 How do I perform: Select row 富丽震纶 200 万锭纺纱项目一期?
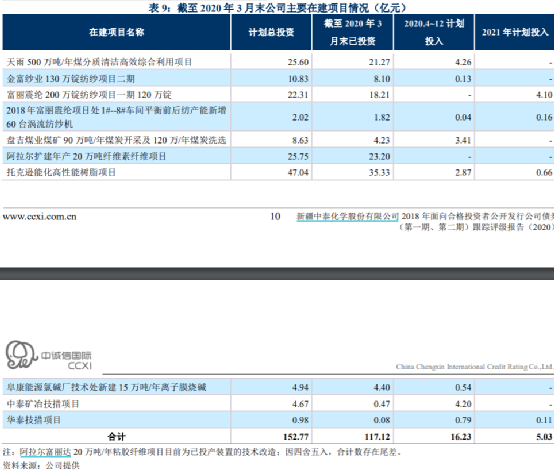click(278, 95)
